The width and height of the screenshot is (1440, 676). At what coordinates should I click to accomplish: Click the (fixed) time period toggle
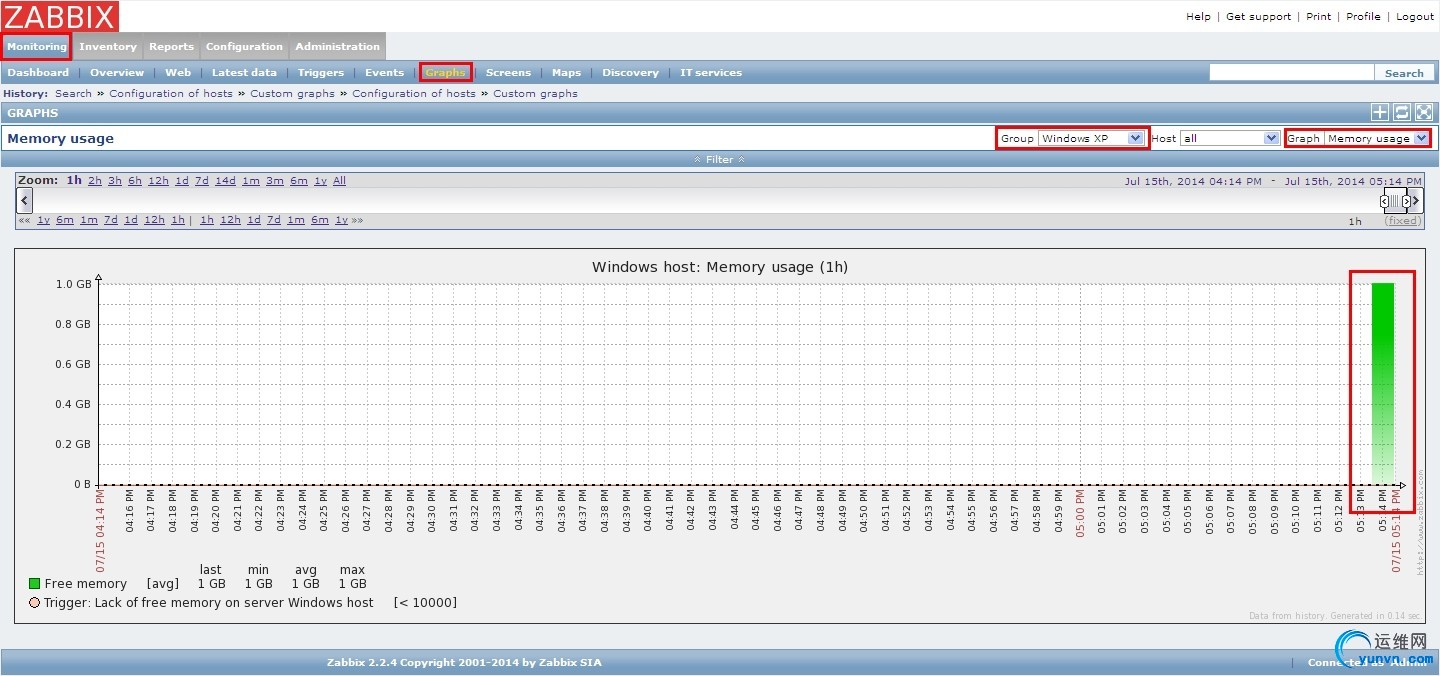pos(1402,221)
